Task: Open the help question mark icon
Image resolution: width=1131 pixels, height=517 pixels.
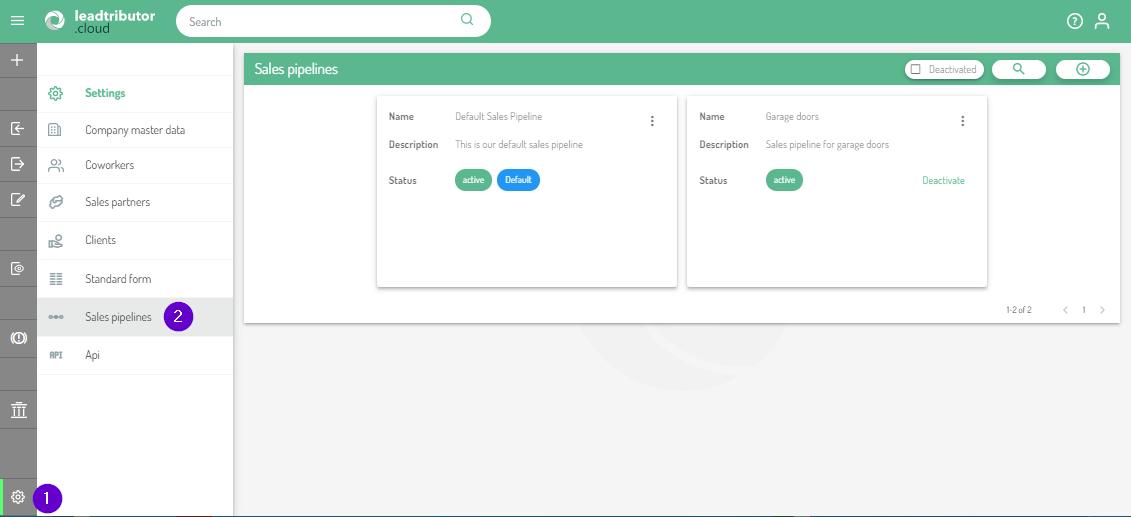Action: tap(1075, 21)
